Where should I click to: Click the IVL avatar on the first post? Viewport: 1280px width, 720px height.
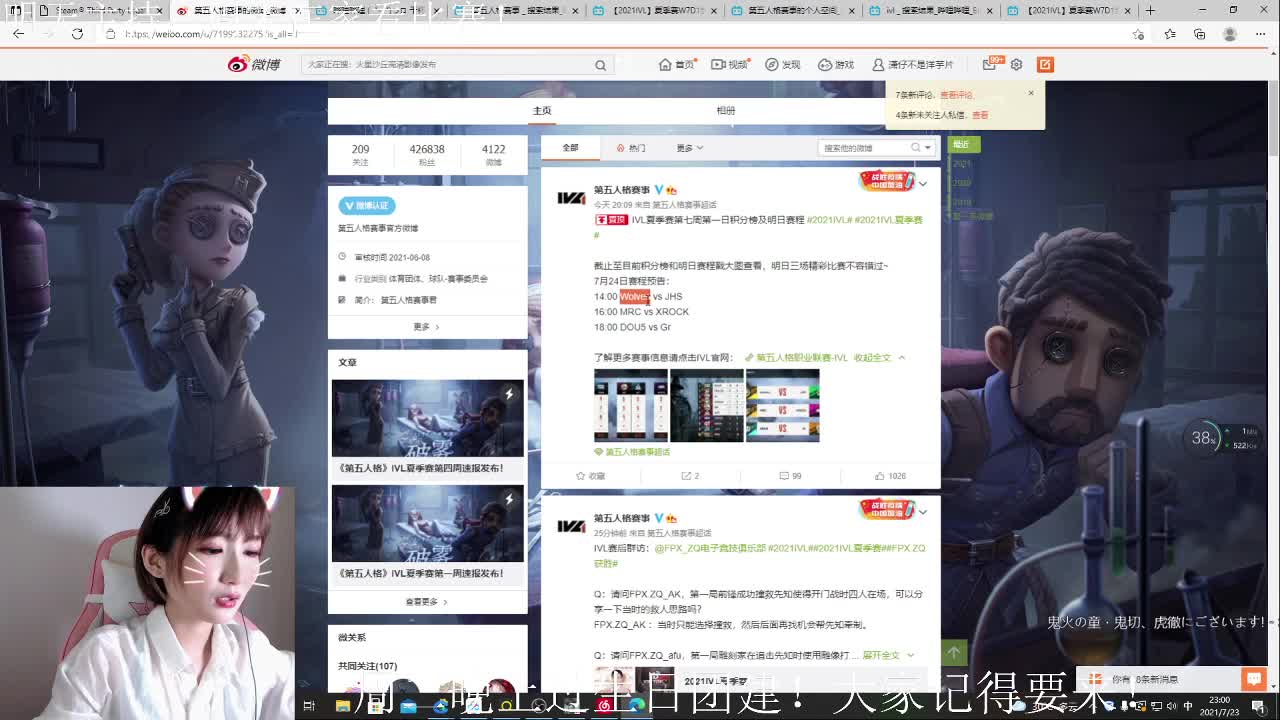[x=571, y=198]
